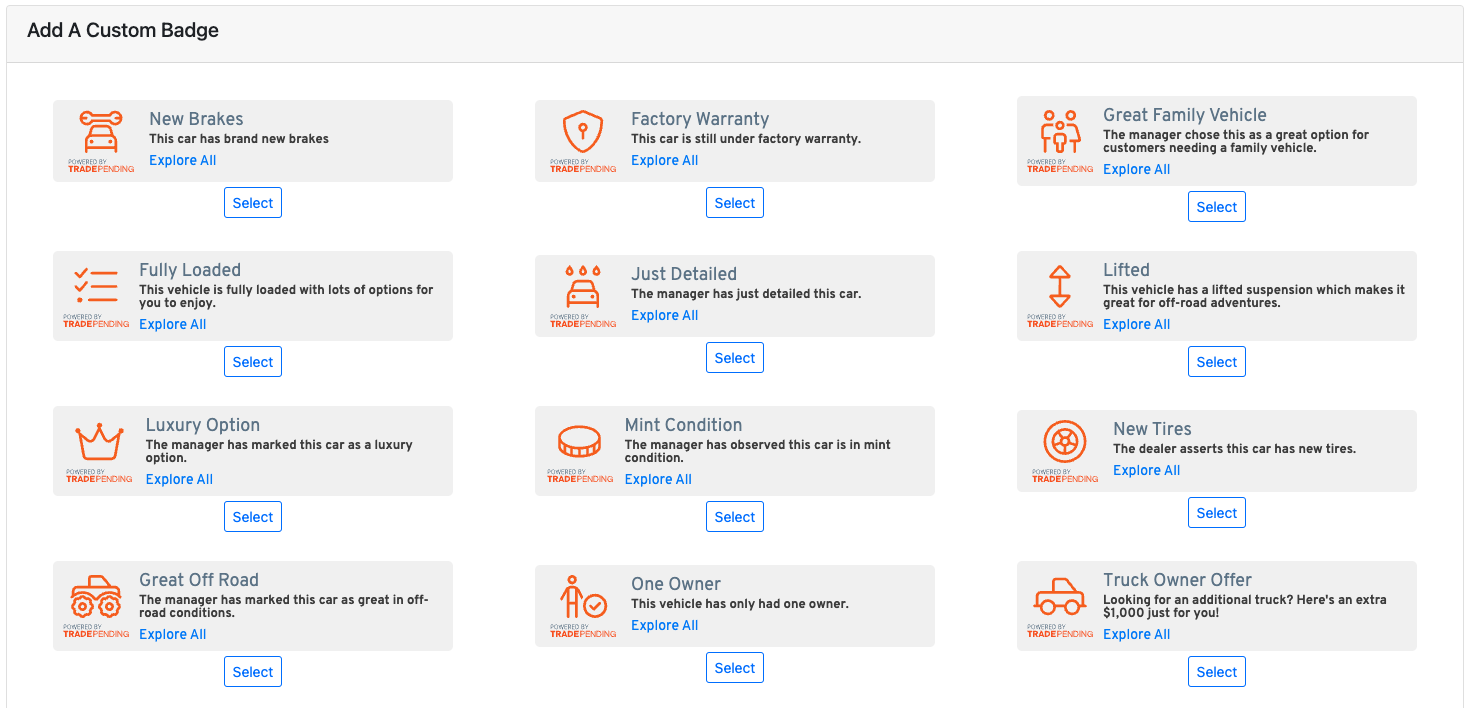
Task: Click the Mint Condition mint icon
Action: click(580, 443)
